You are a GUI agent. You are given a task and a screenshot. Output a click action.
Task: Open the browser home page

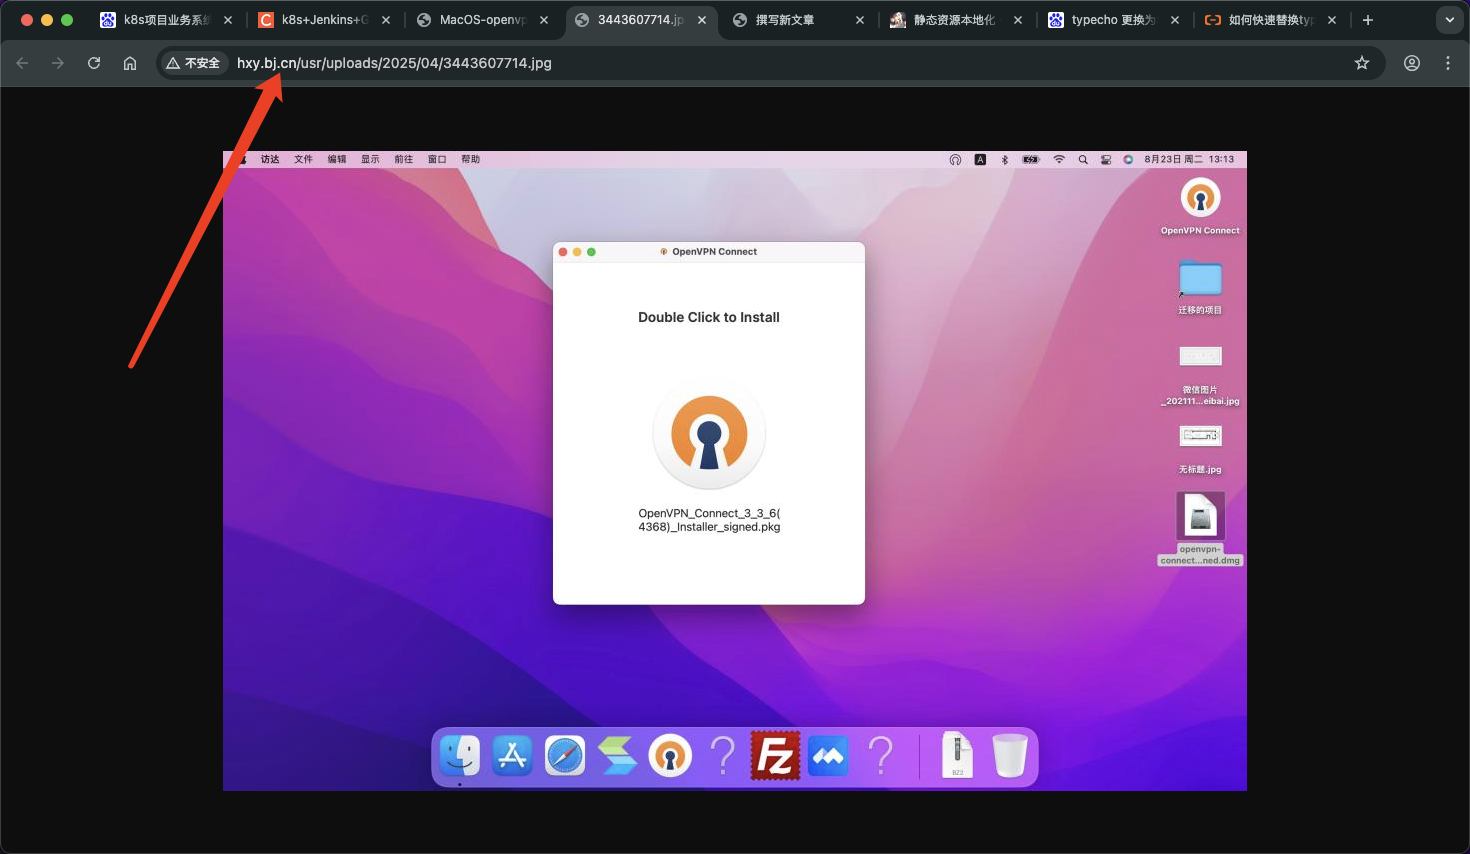click(130, 63)
